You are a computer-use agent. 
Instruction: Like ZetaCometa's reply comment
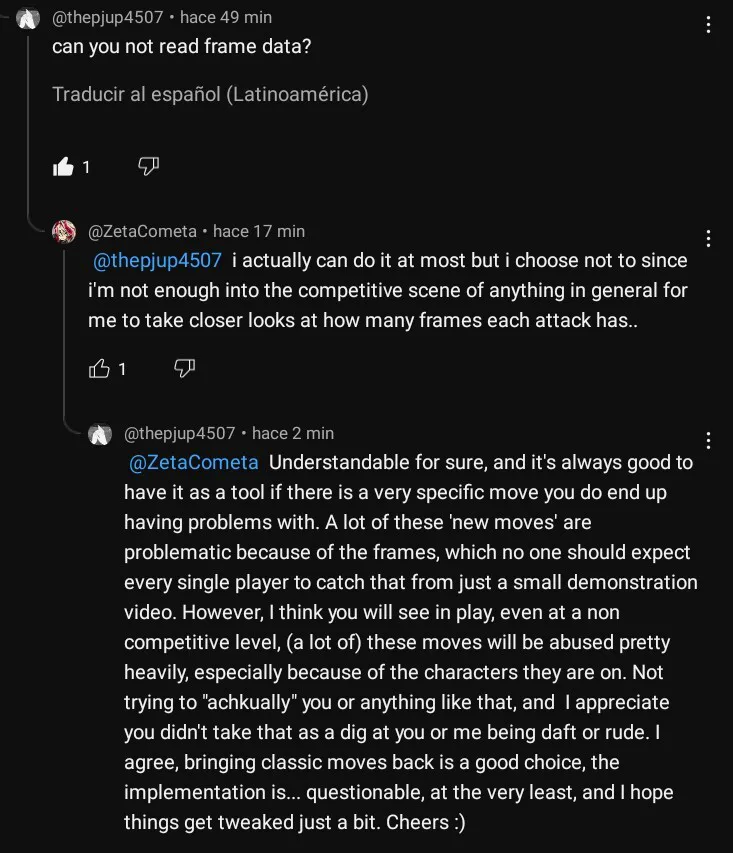(100, 369)
